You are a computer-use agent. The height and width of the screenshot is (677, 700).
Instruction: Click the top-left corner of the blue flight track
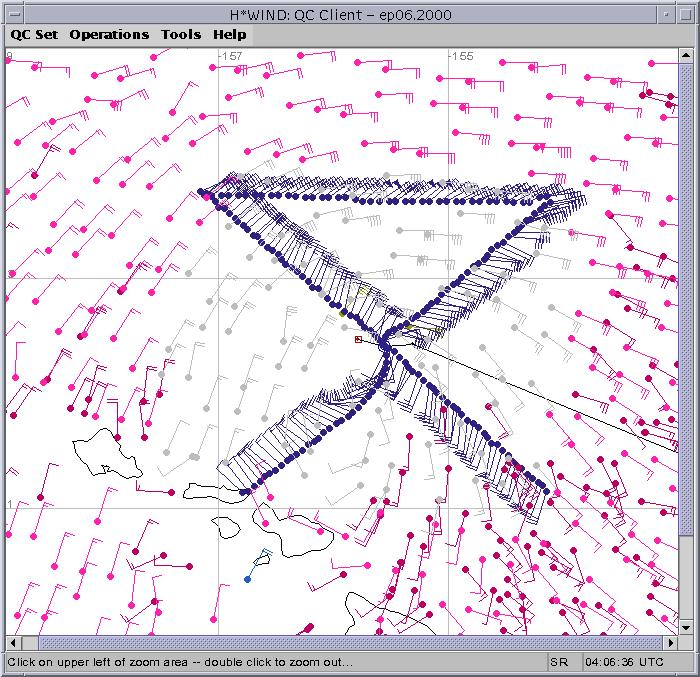[x=203, y=191]
